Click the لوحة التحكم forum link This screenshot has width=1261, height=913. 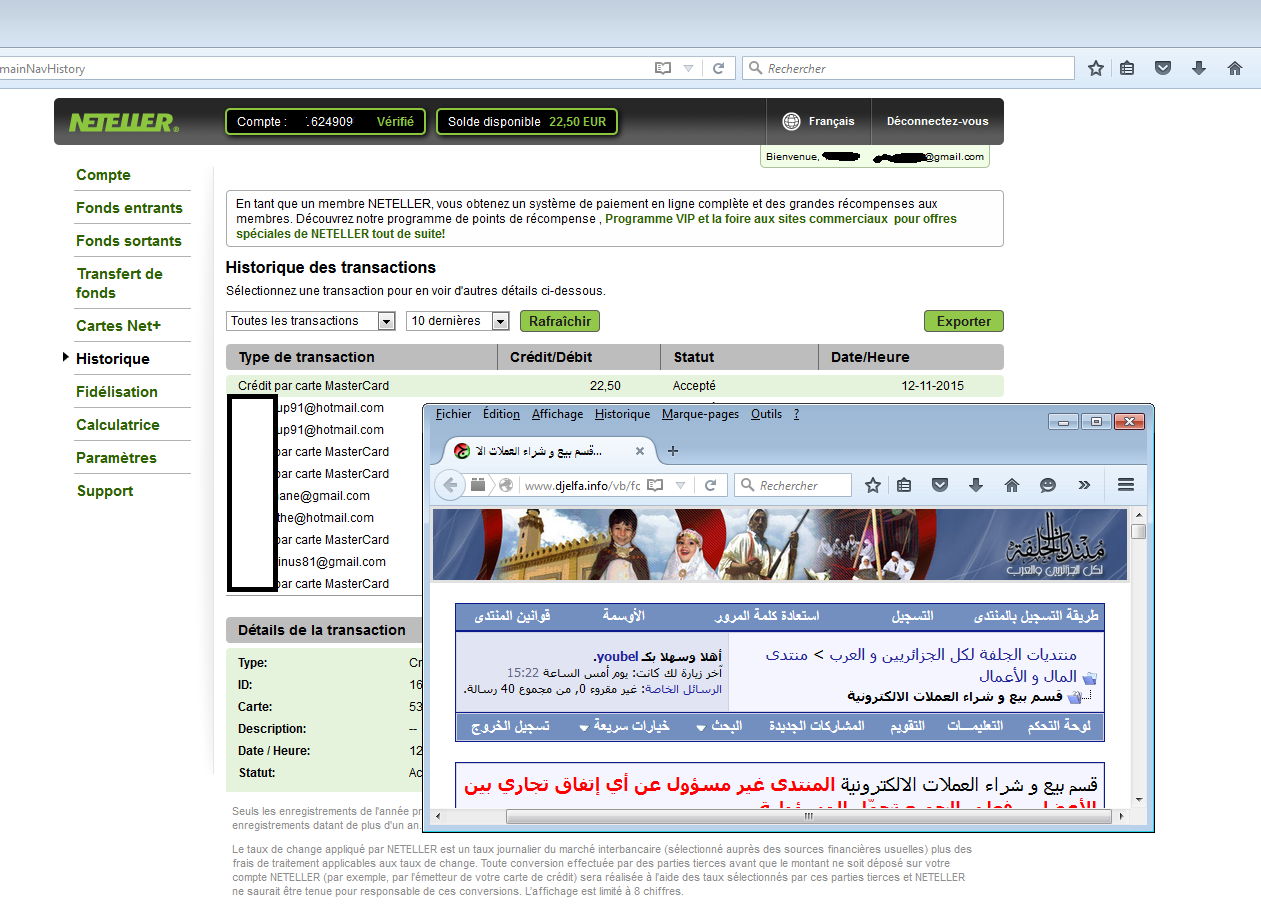click(1059, 726)
